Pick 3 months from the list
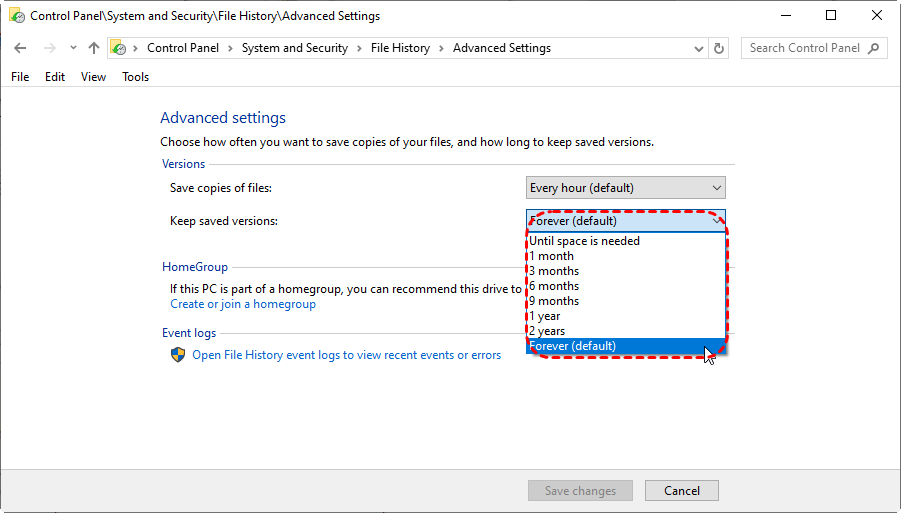901x513 pixels. [x=554, y=271]
